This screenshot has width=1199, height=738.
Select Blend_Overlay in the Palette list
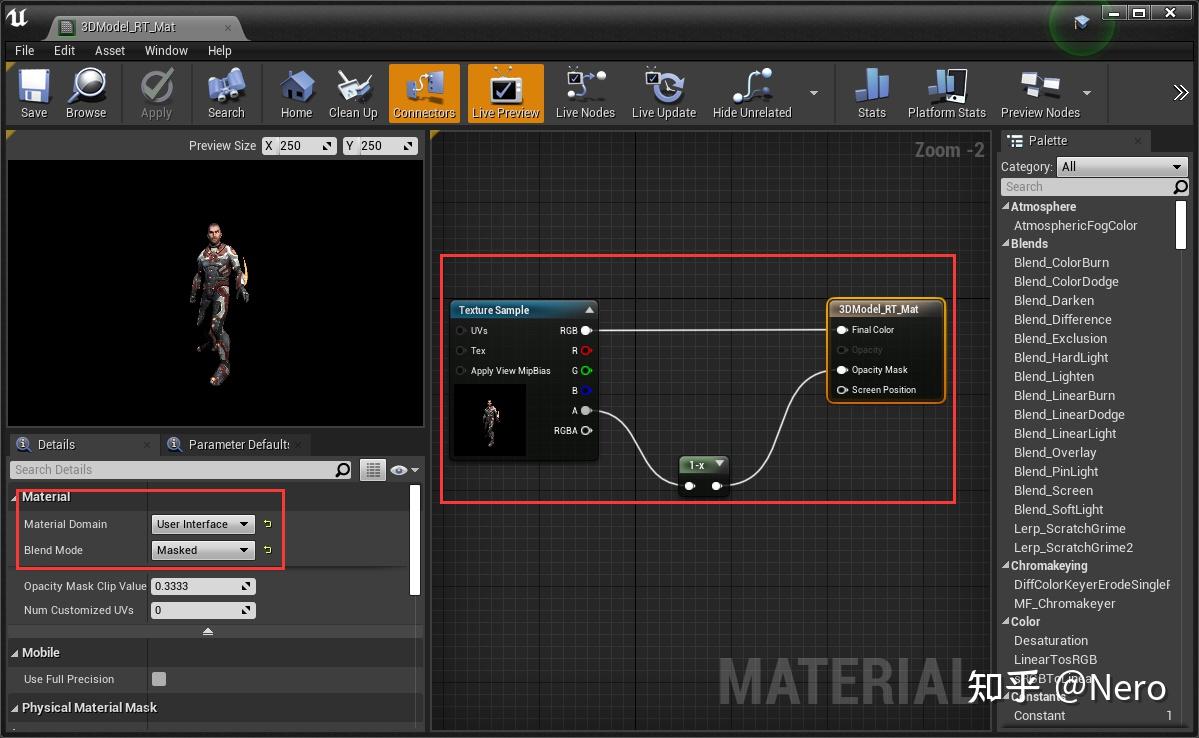[1055, 452]
